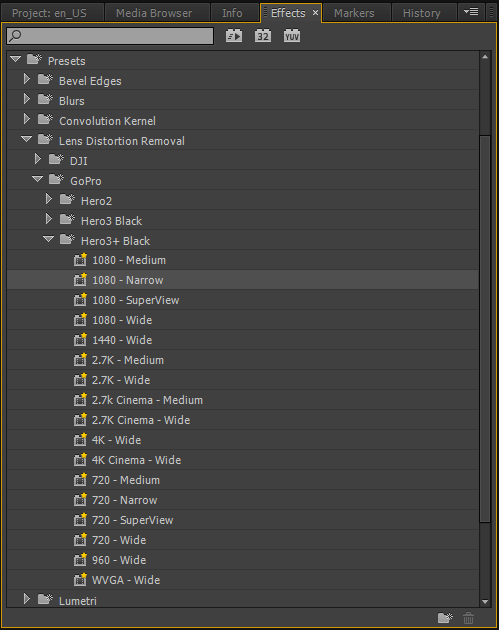Click the search magnifier icon

click(x=15, y=36)
